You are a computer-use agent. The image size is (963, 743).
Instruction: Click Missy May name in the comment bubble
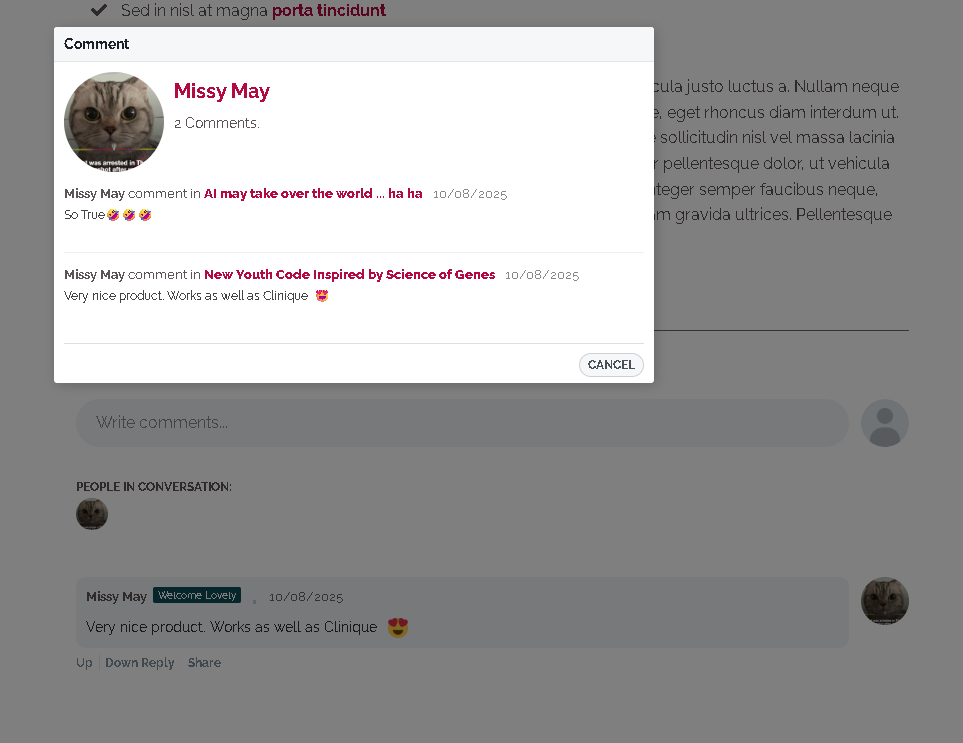[116, 597]
